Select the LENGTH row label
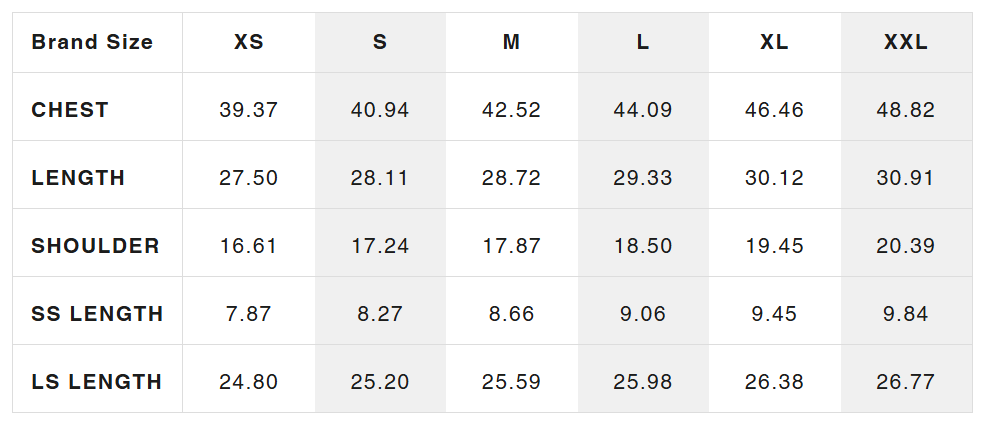The image size is (984, 423). [78, 178]
